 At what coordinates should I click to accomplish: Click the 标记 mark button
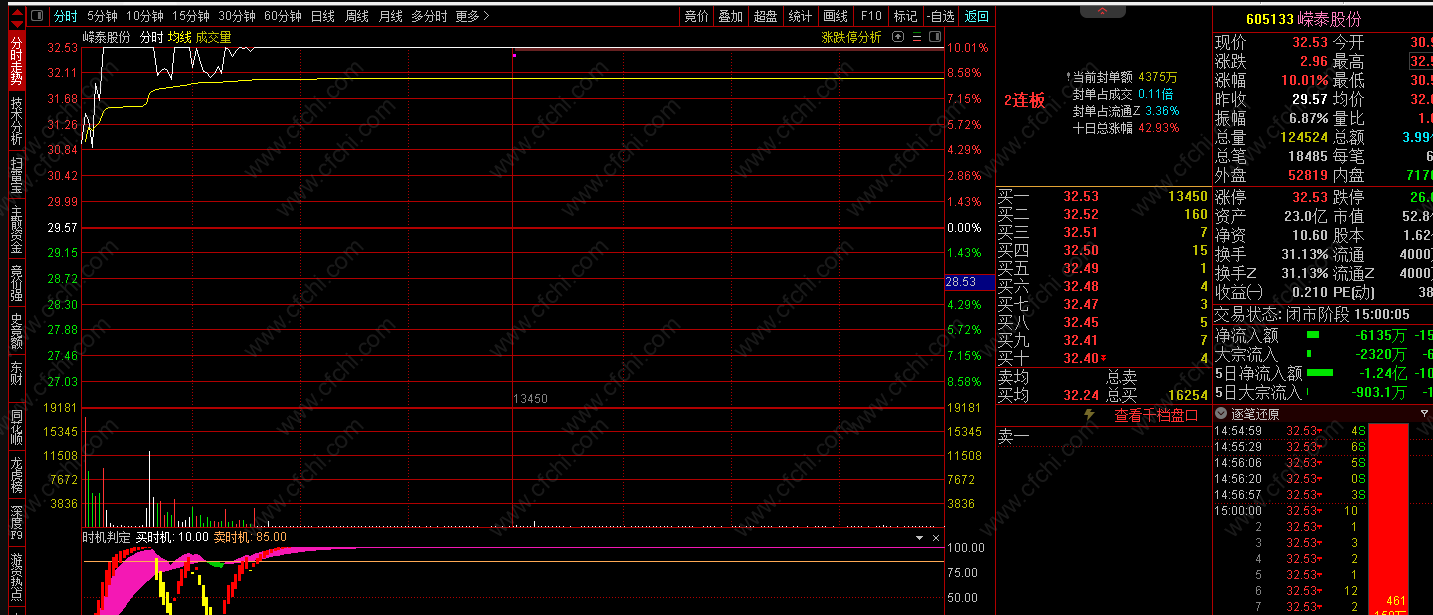pos(905,16)
